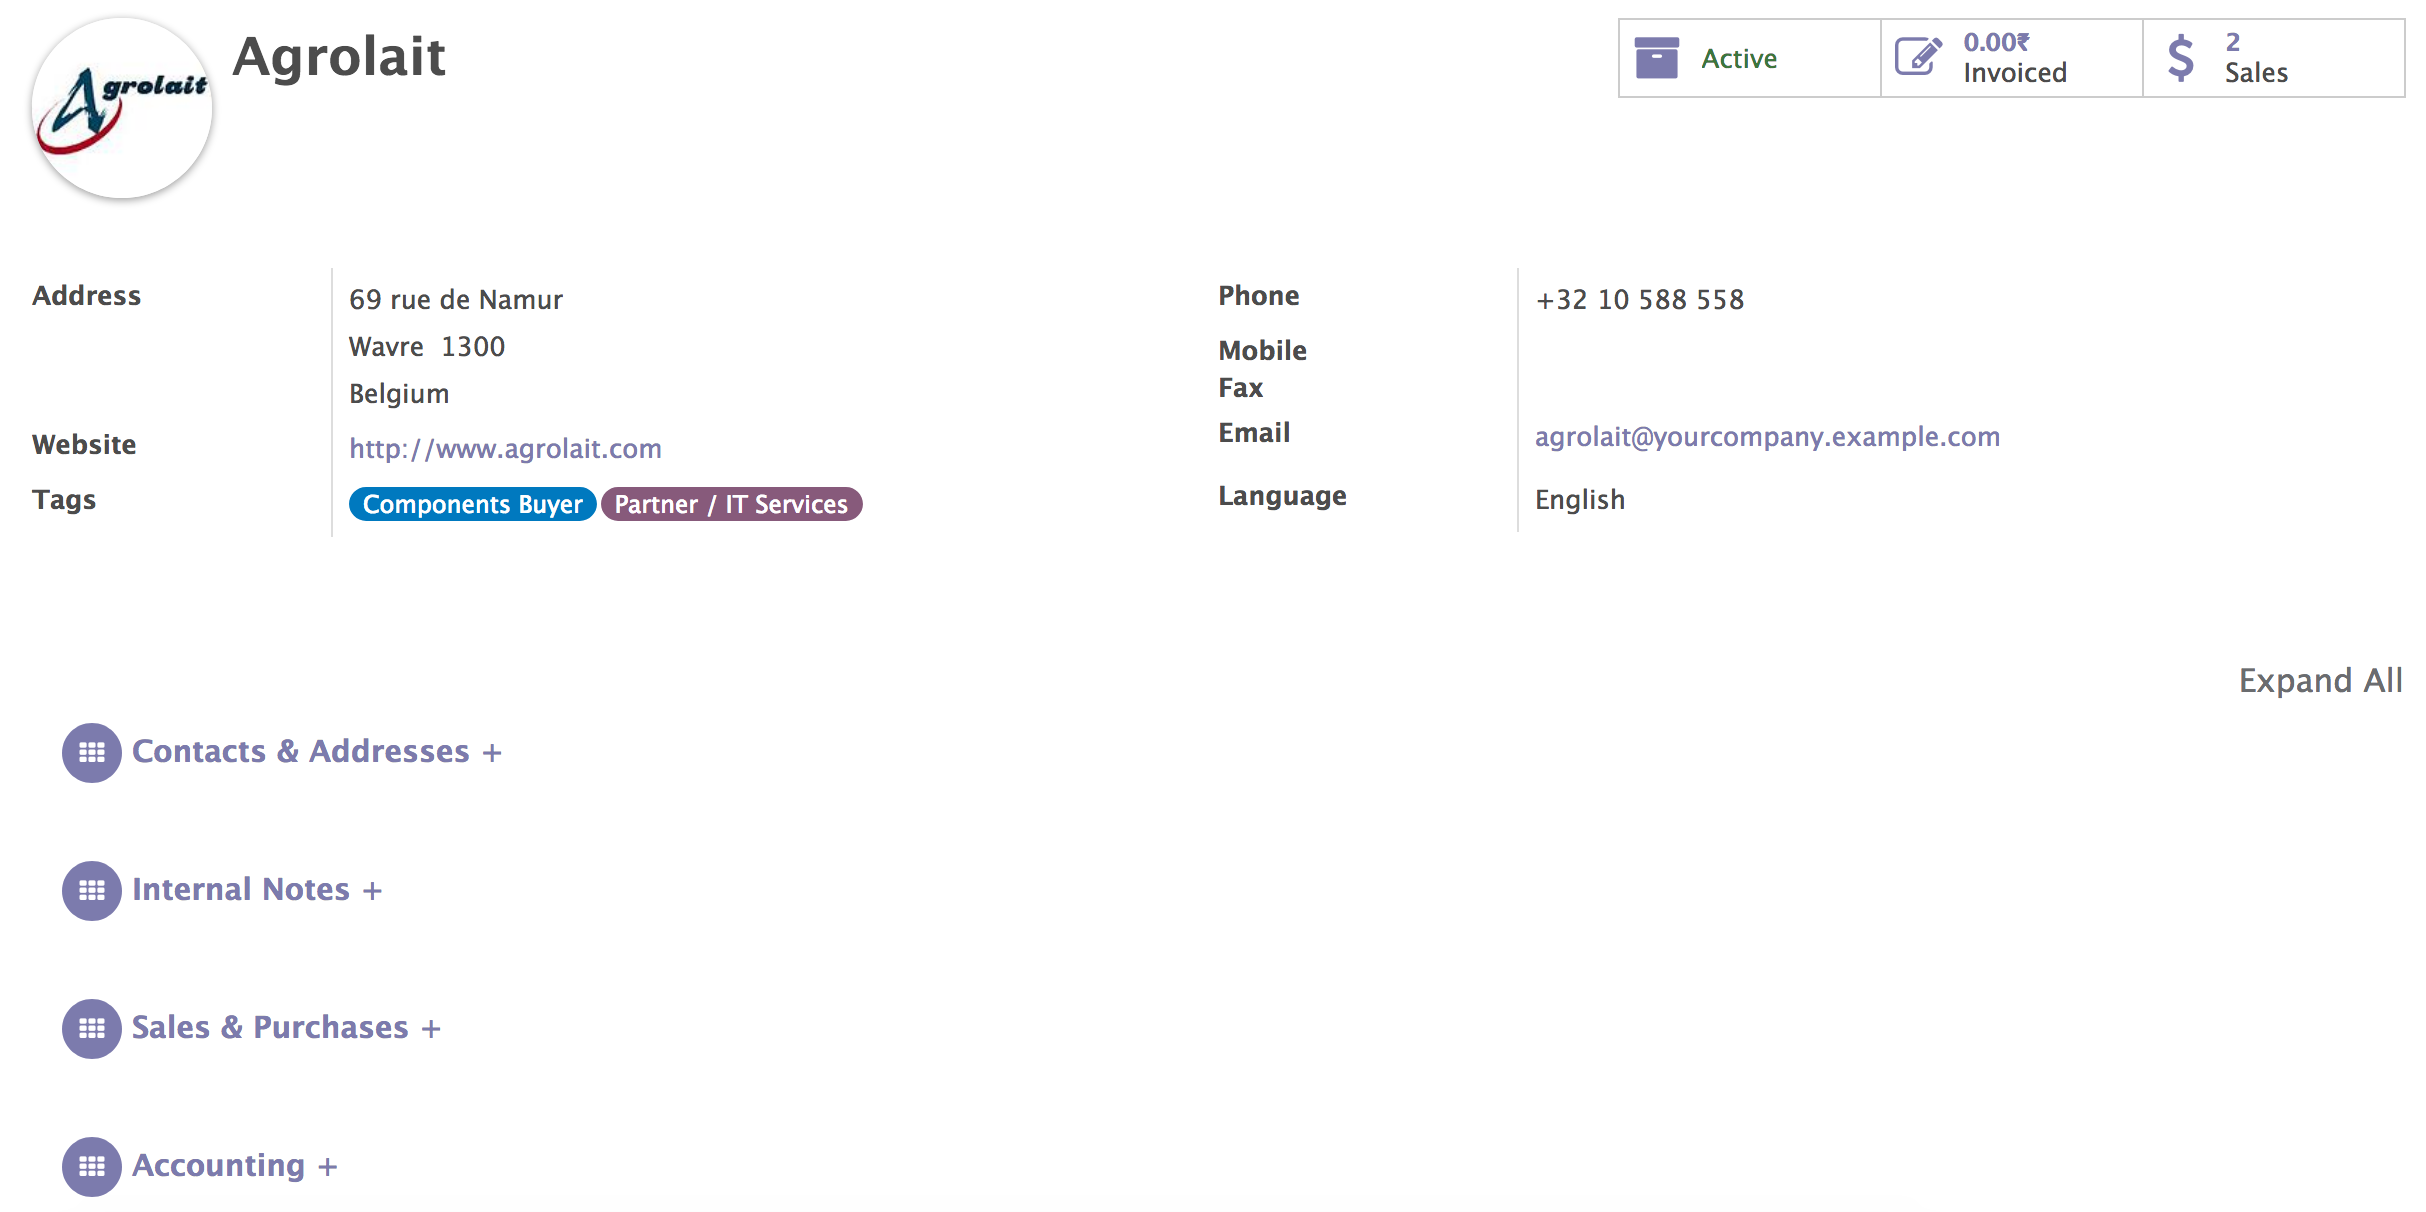2426x1212 pixels.
Task: Expand the Internal Notes plus sign
Action: coord(372,891)
